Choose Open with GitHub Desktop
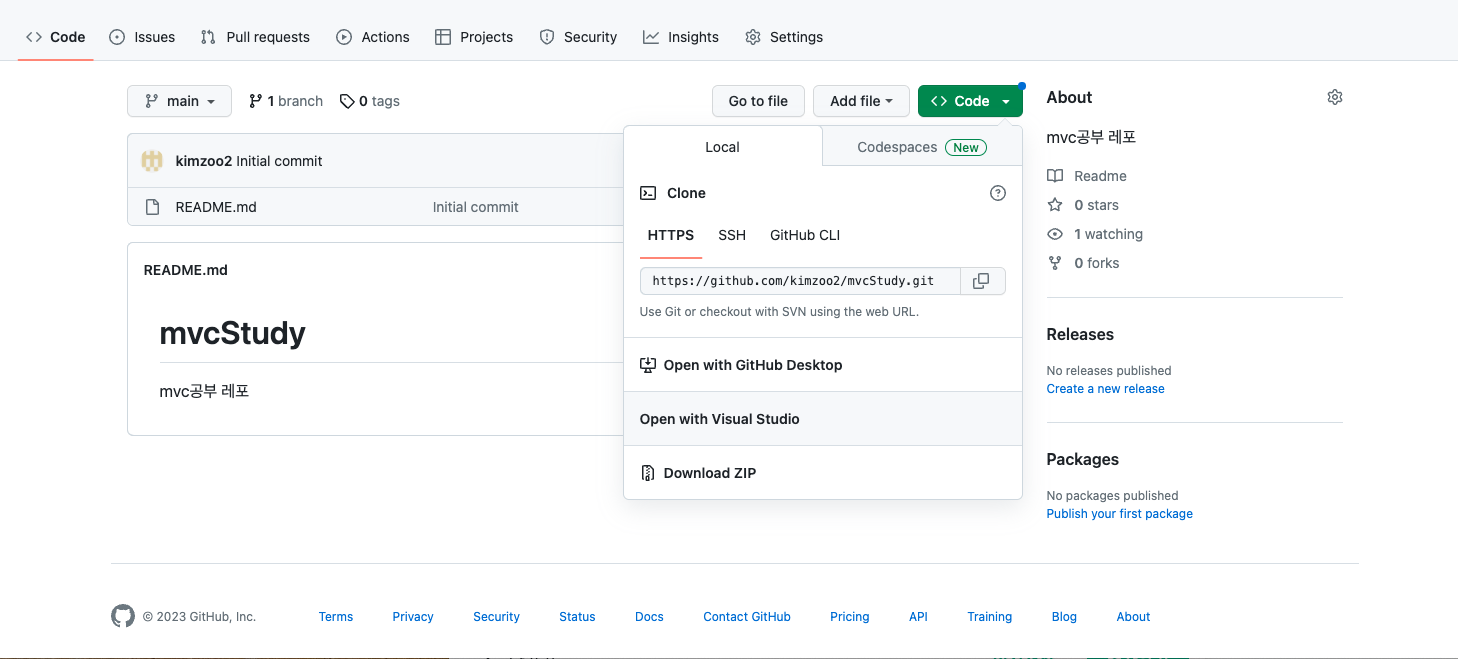Viewport: 1458px width, 659px height. pos(822,365)
